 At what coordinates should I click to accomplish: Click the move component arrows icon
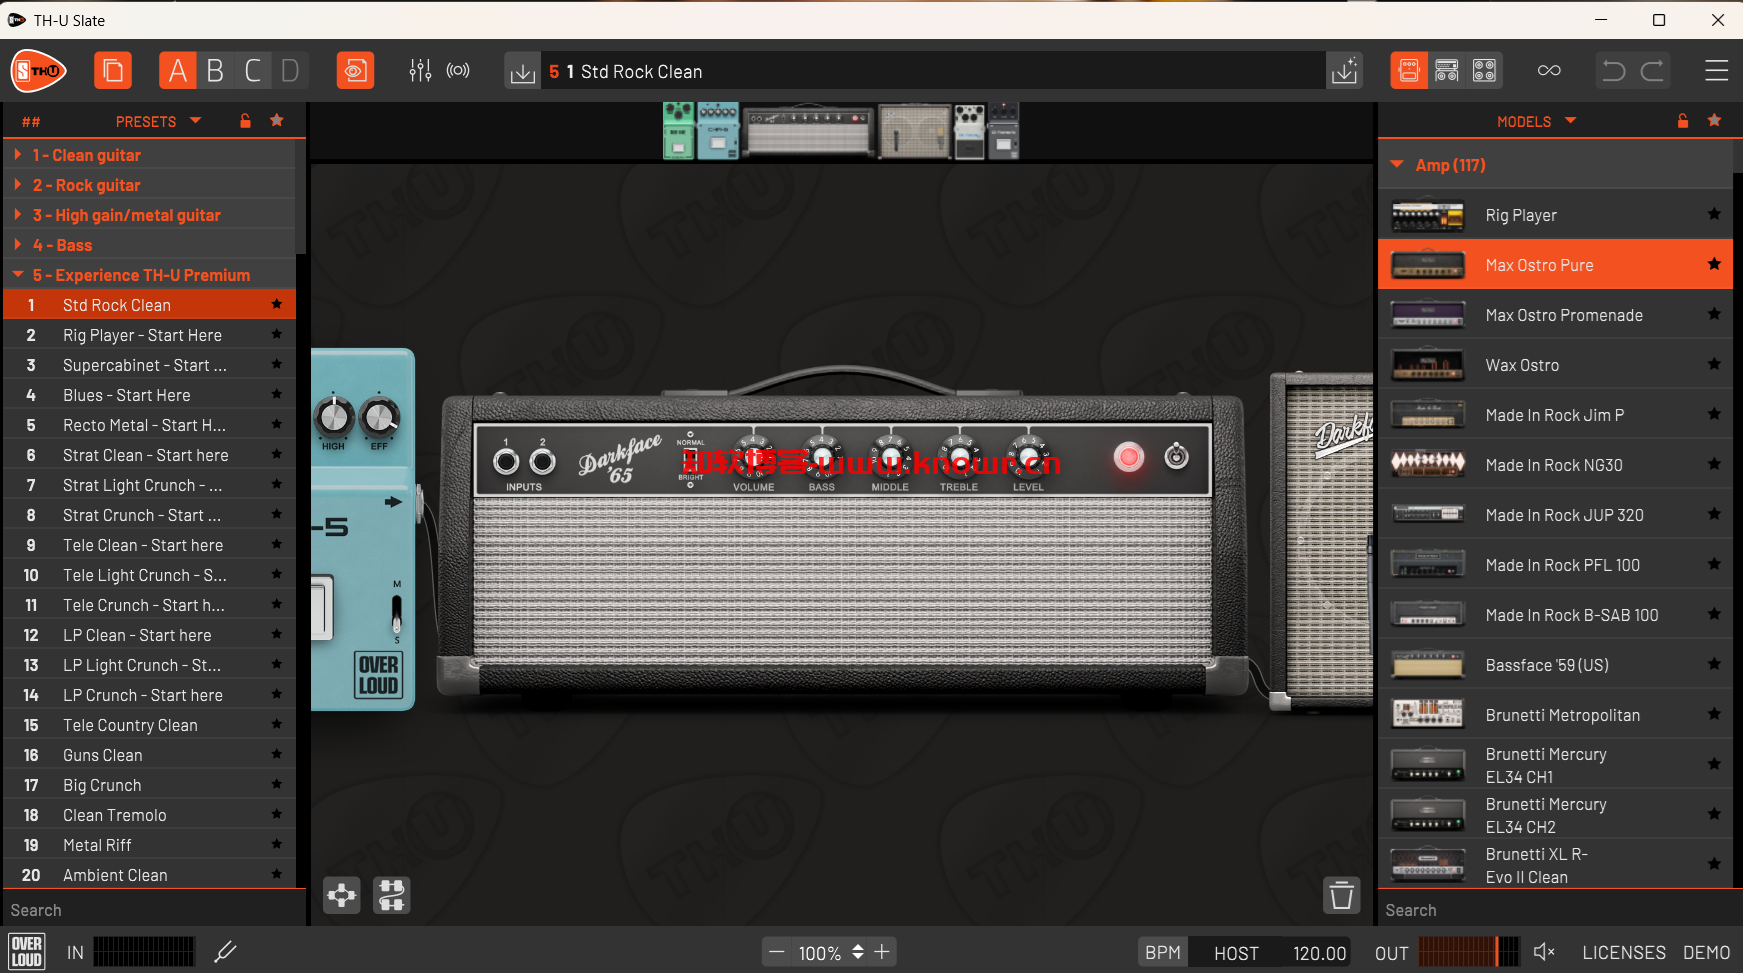pyautogui.click(x=342, y=895)
